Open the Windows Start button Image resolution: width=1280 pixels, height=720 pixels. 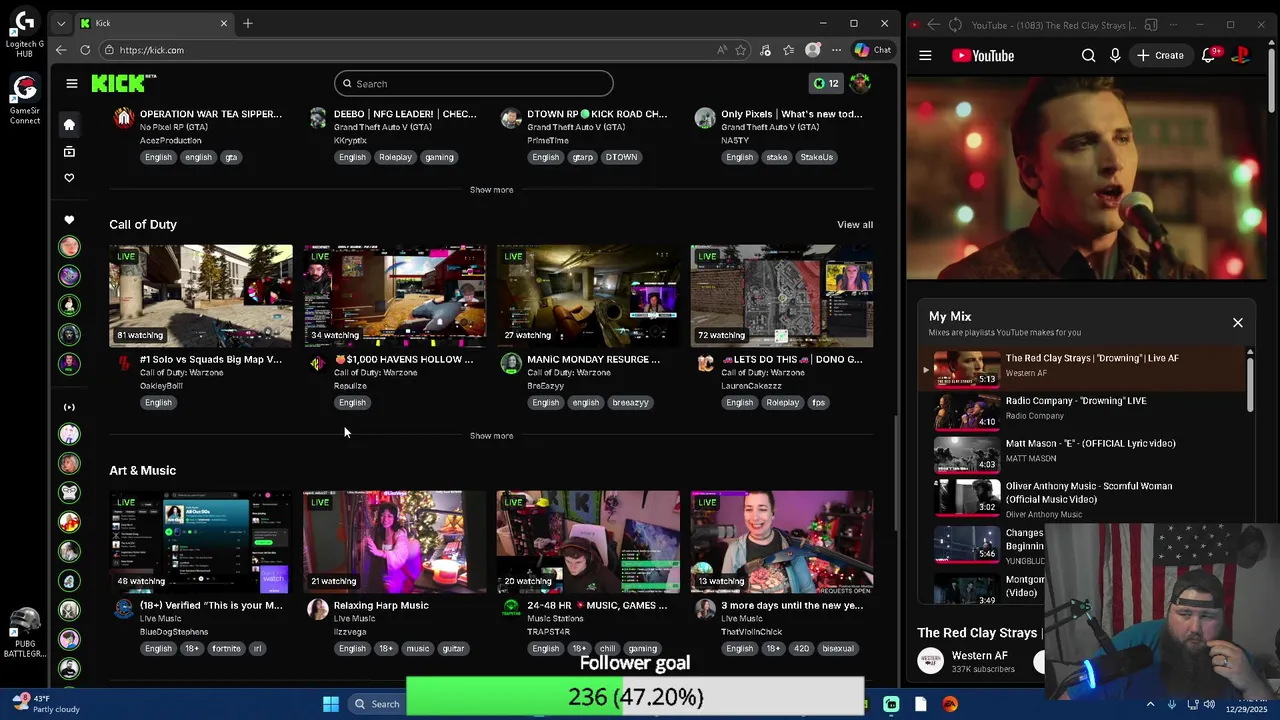(331, 704)
